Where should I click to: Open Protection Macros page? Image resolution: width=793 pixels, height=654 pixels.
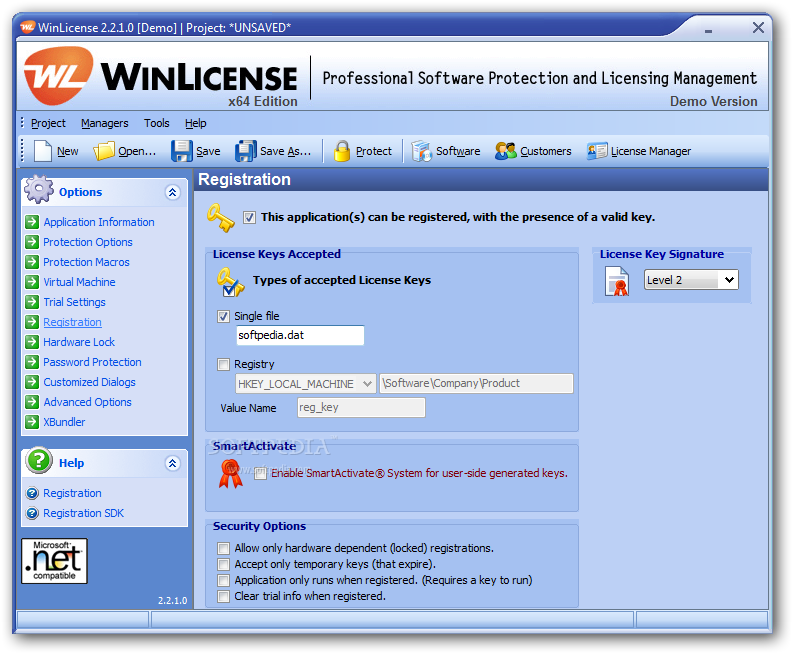(x=86, y=262)
